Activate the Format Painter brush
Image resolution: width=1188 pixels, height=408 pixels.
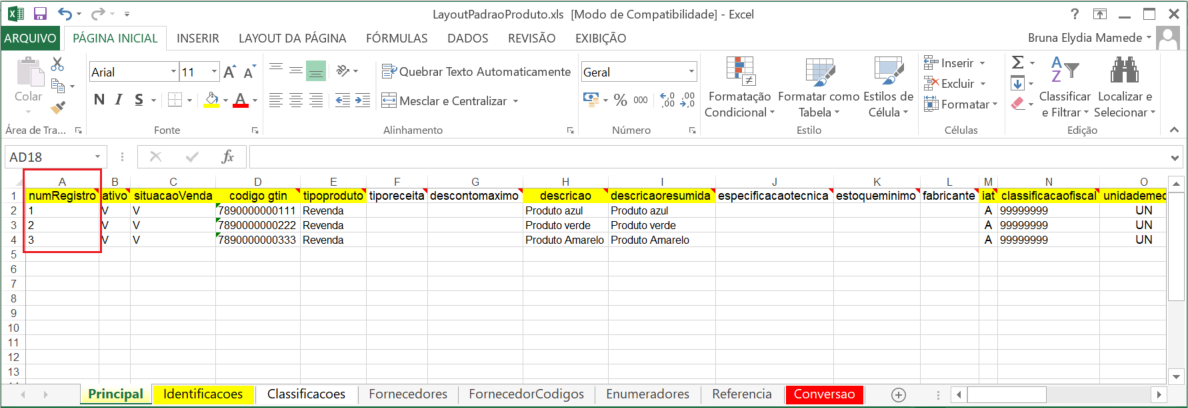click(x=58, y=106)
